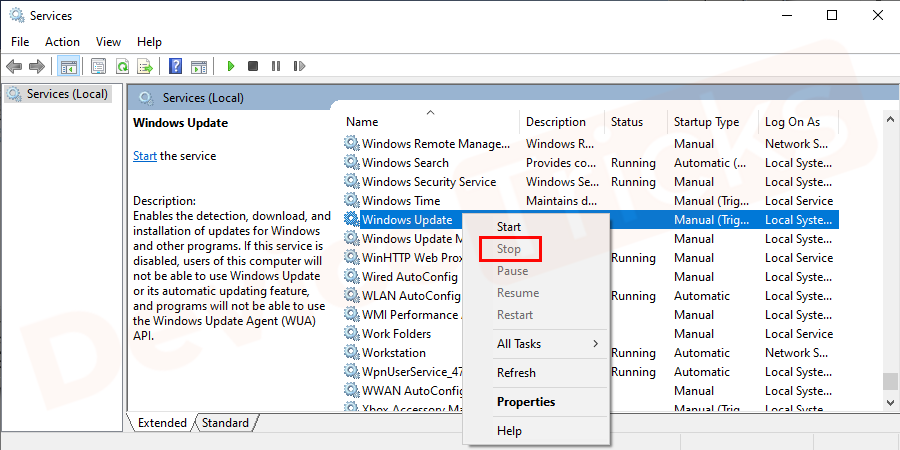
Task: Click the Forward arrow in toolbar
Action: coord(37,66)
